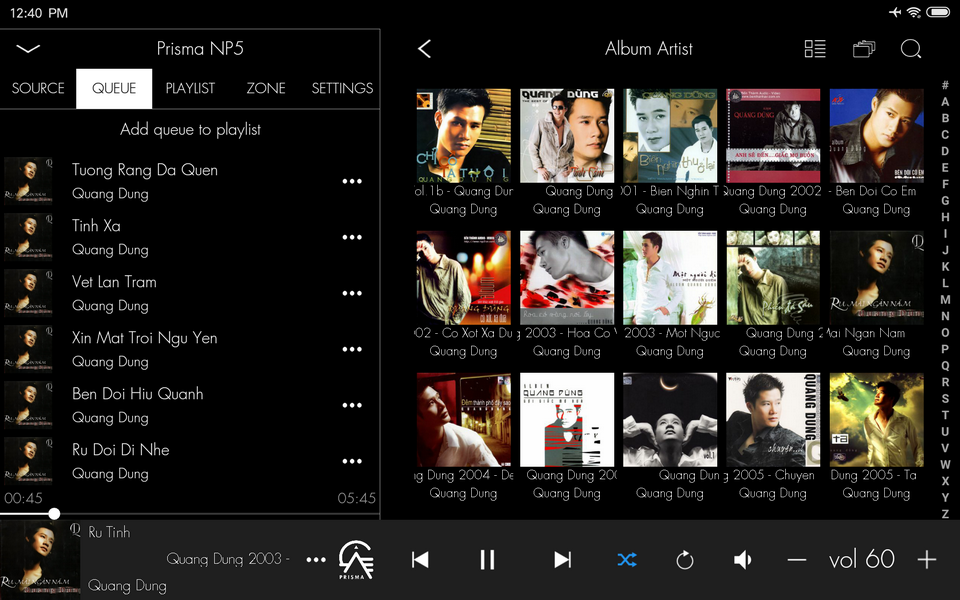Jump to letter Z in index
The image size is (960, 600).
[x=945, y=514]
